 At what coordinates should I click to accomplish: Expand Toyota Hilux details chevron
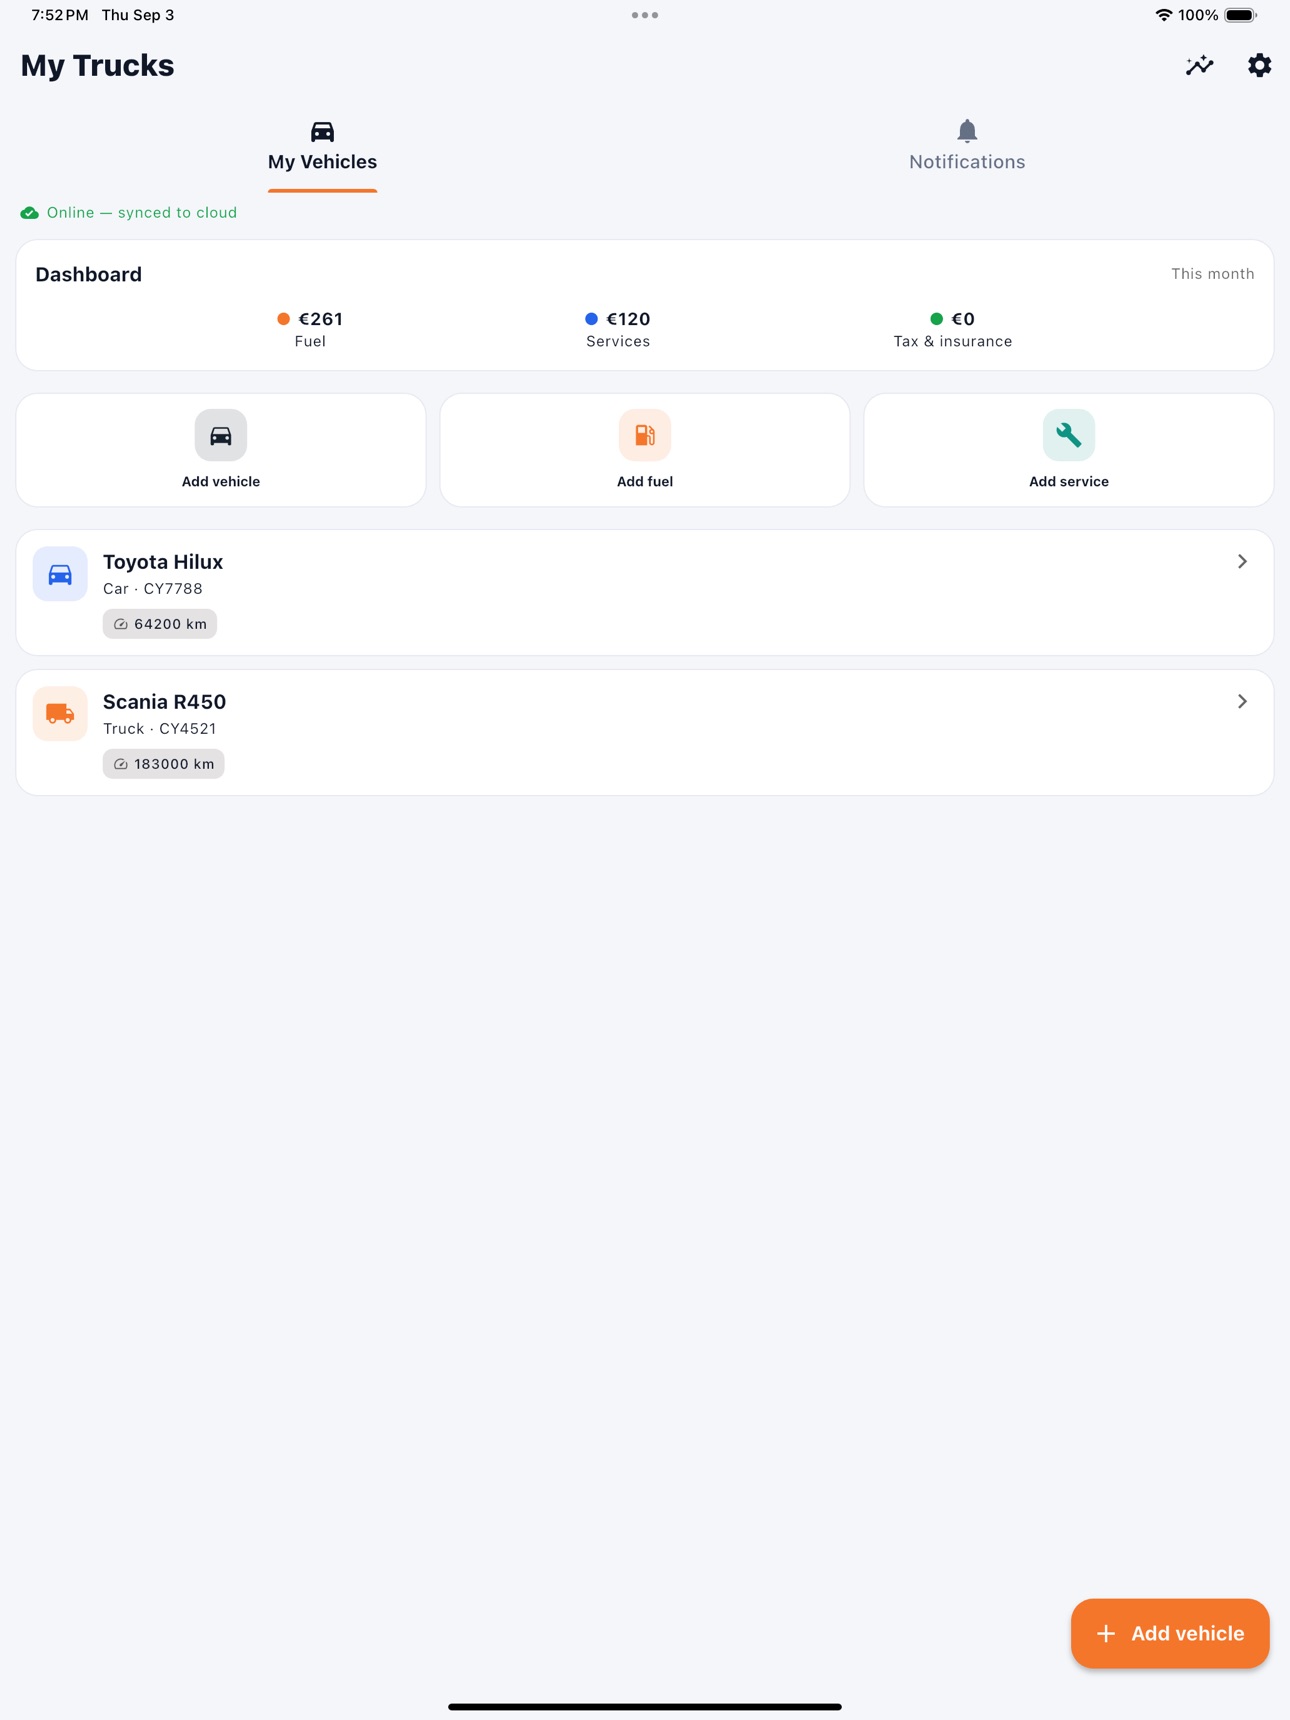click(x=1242, y=562)
